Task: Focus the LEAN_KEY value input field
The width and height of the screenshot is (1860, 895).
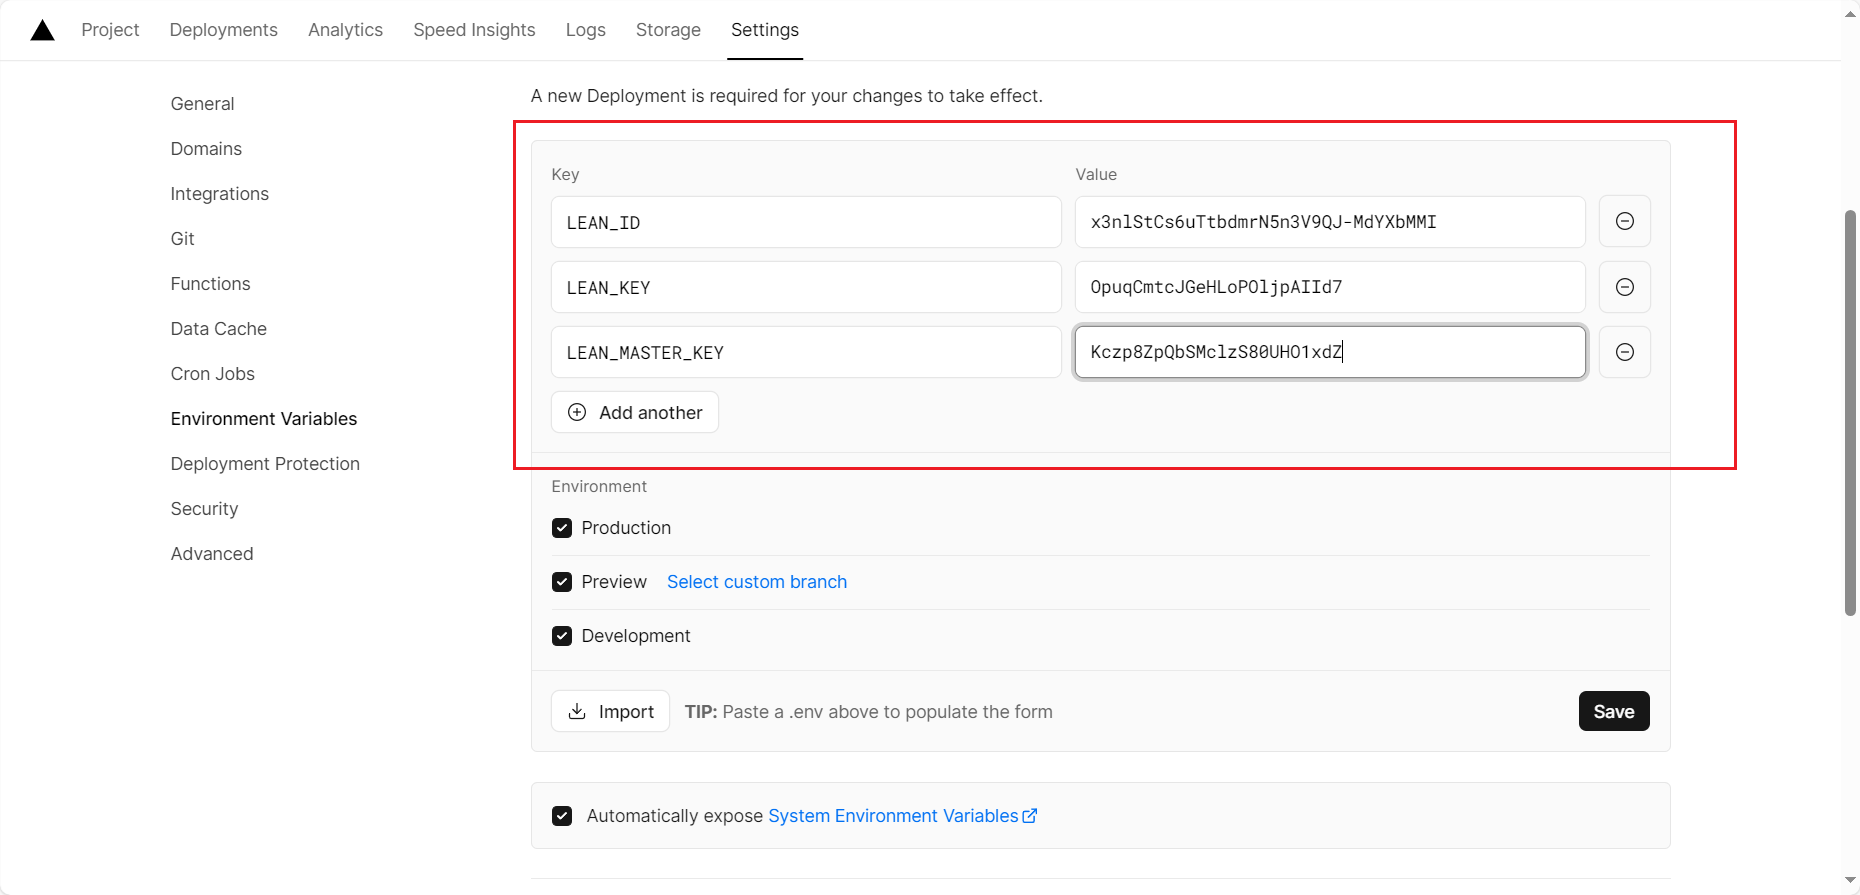Action: (1329, 287)
